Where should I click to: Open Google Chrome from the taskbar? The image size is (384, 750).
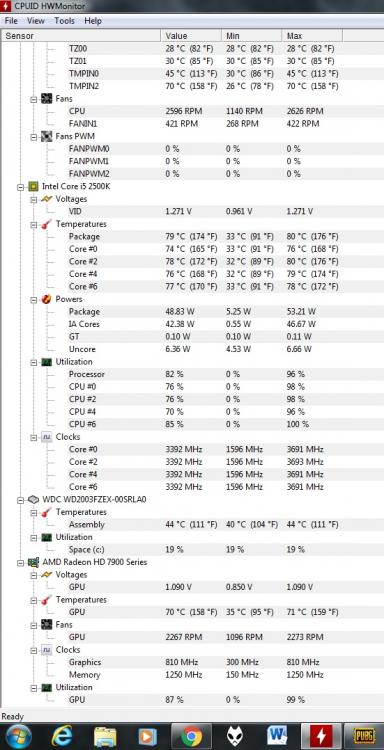191,736
